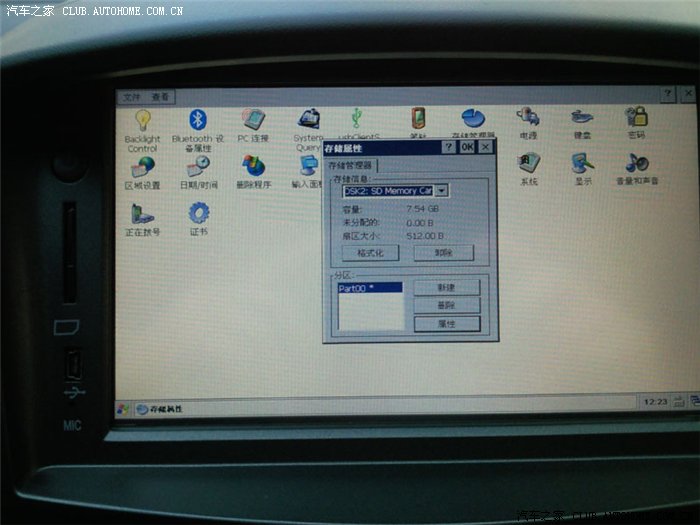
Task: Click the 格式化 format button
Action: 370,253
